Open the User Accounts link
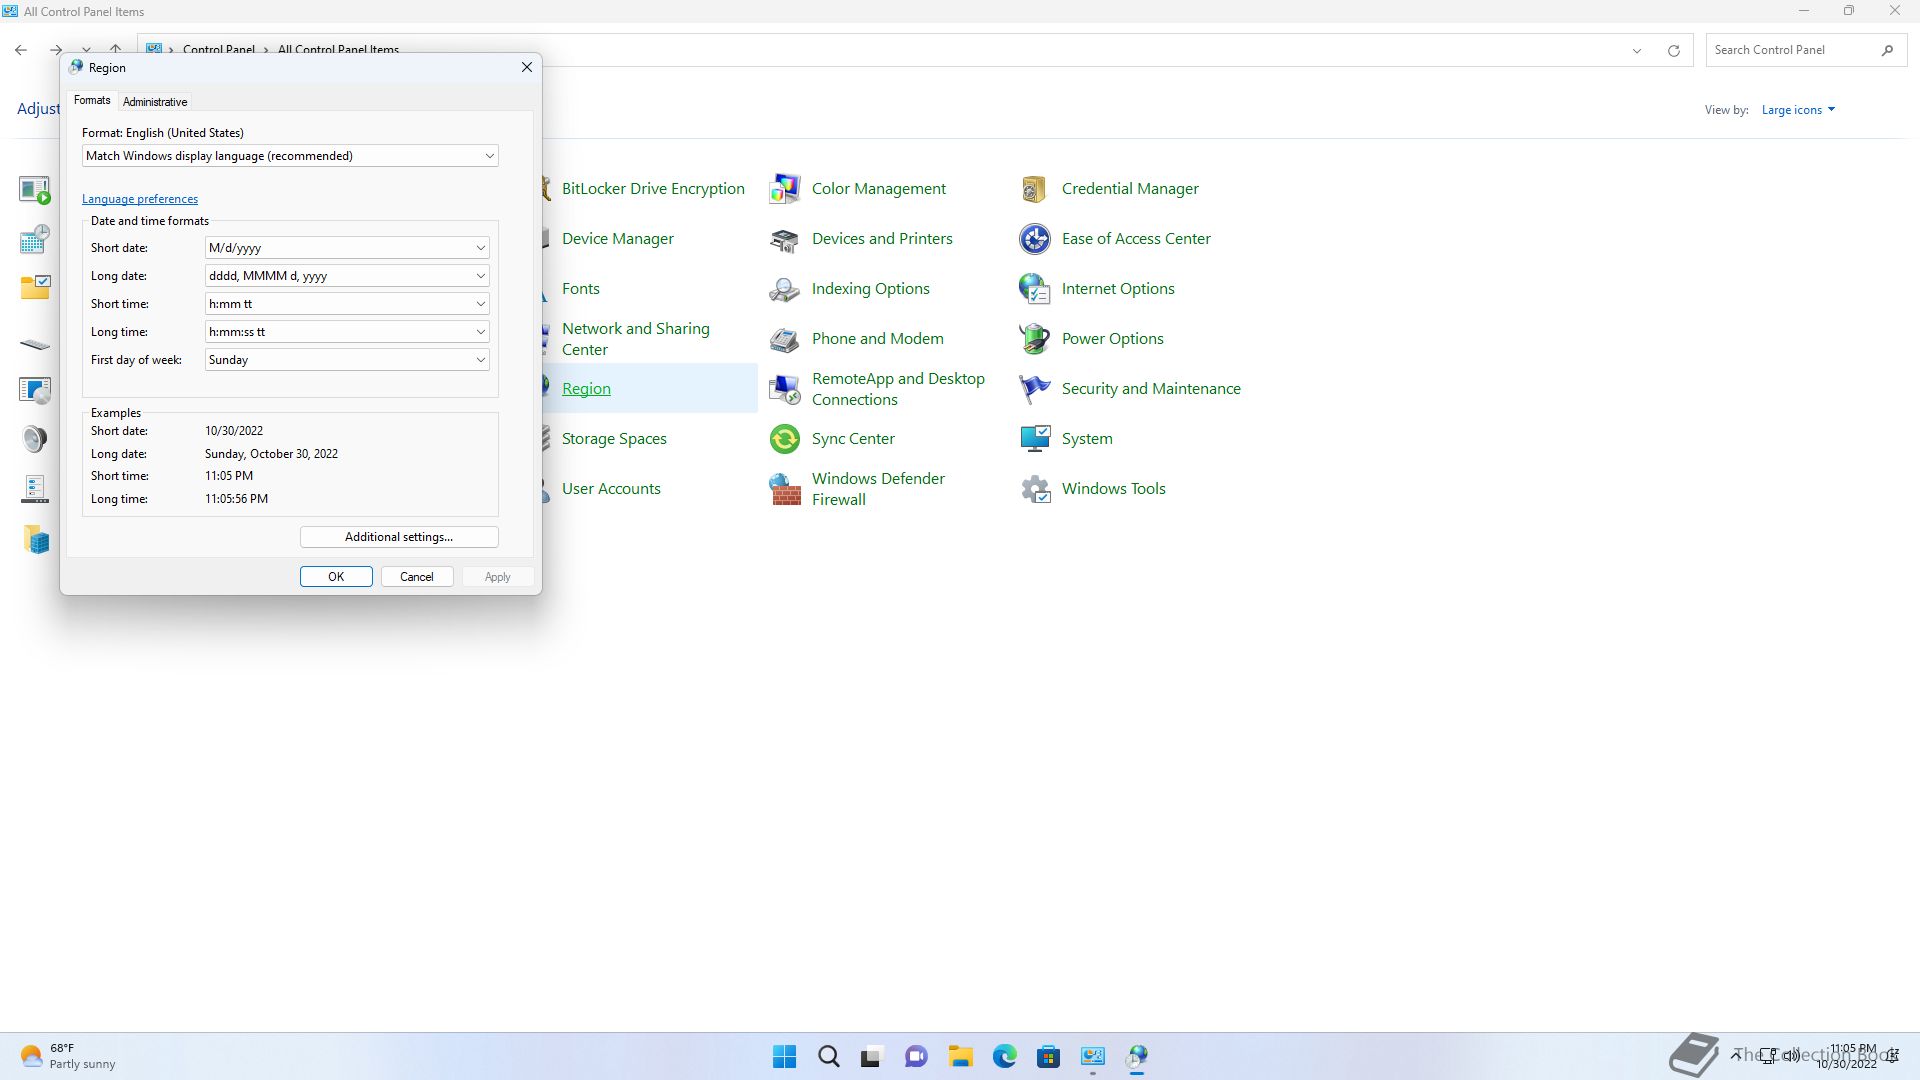This screenshot has height=1080, width=1920. [x=611, y=489]
